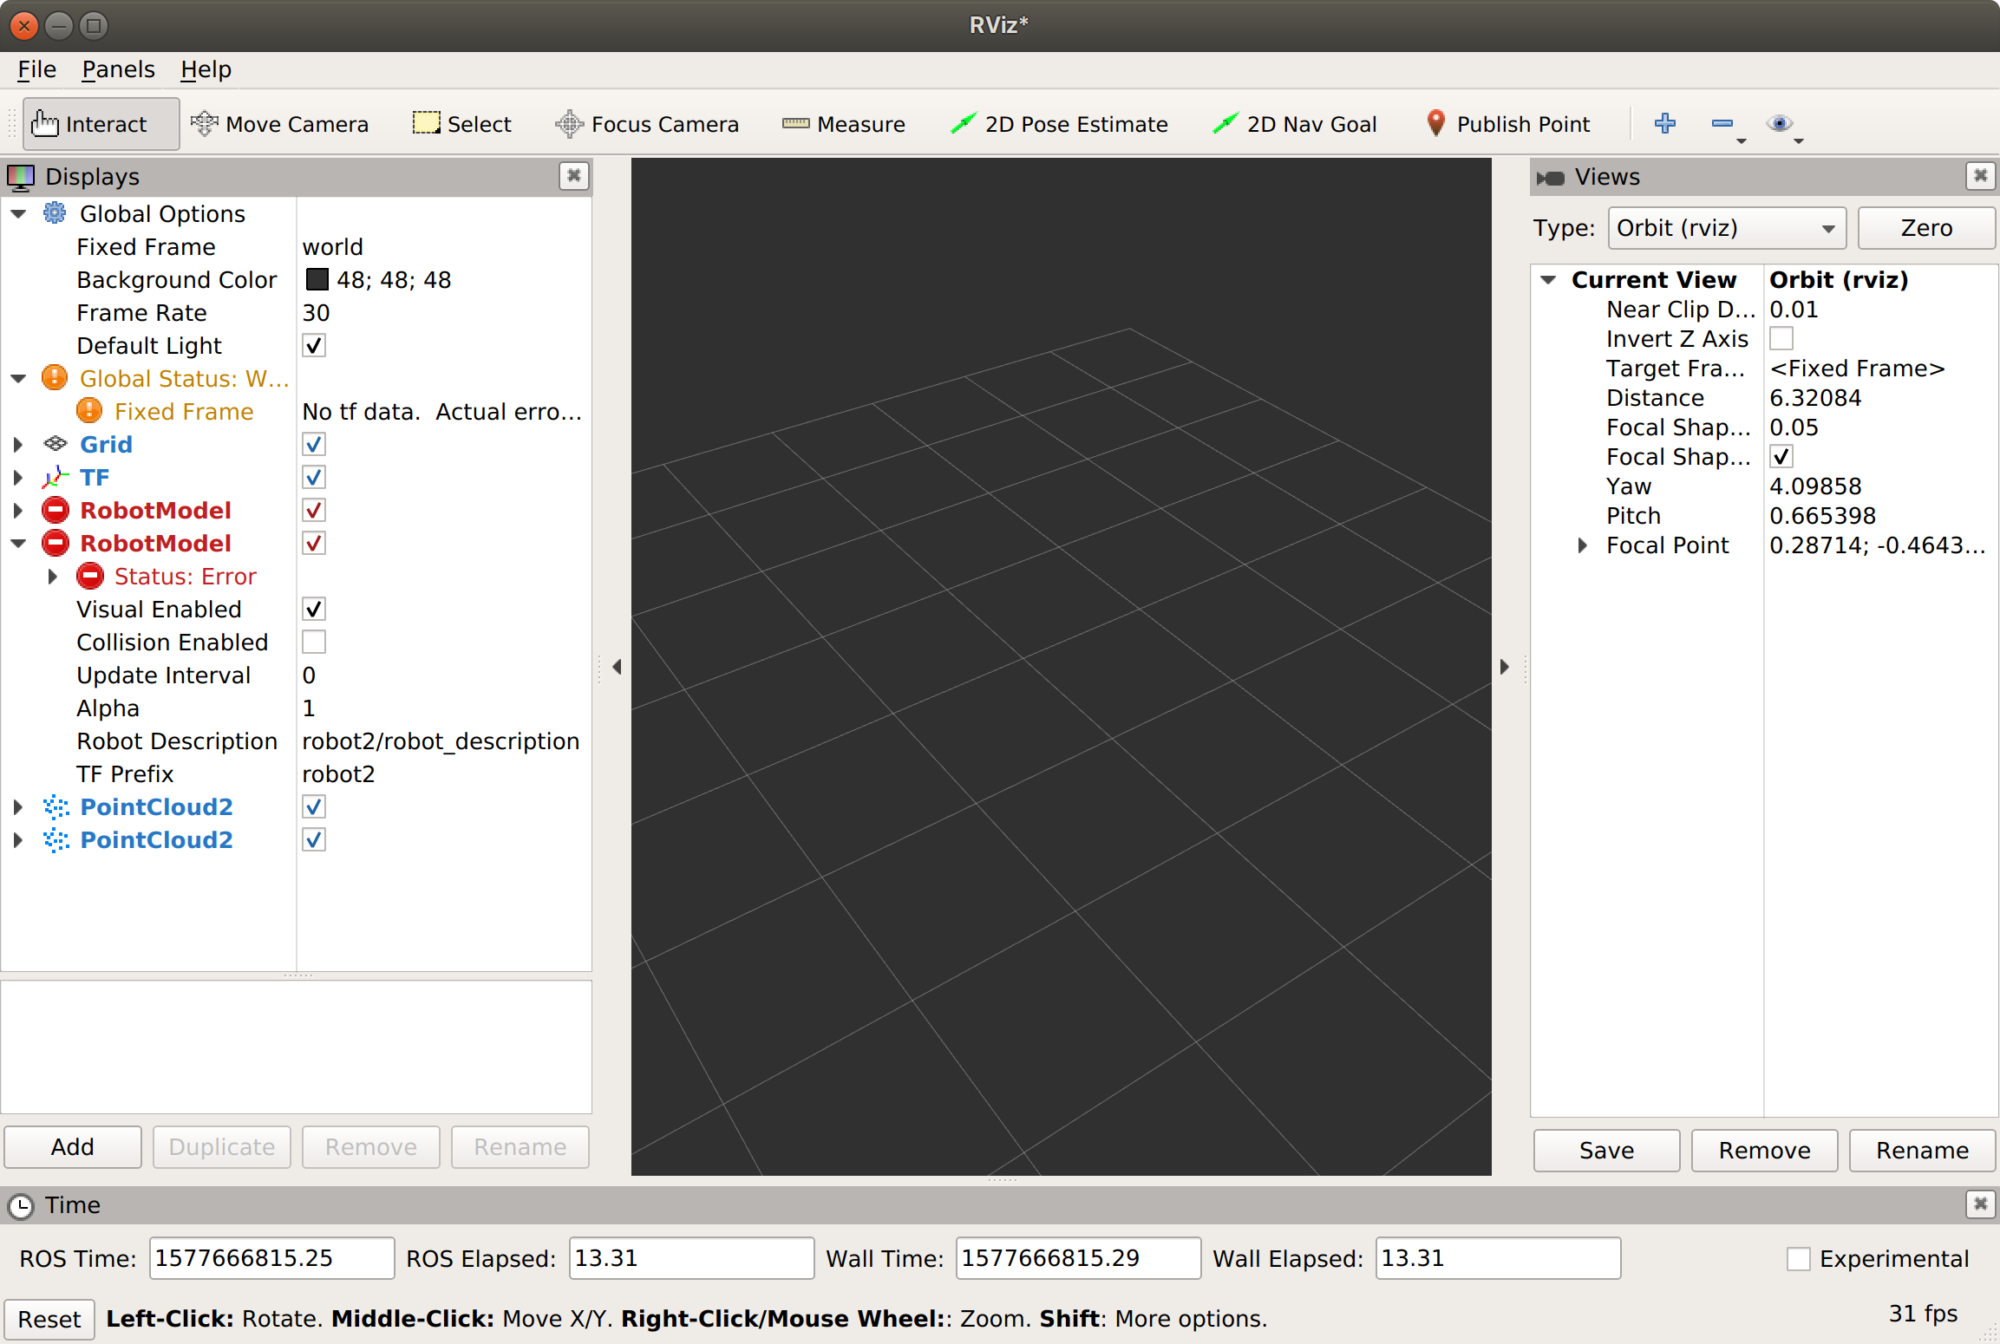The height and width of the screenshot is (1344, 2000).
Task: Select the 2D Nav Goal tool
Action: (1294, 124)
